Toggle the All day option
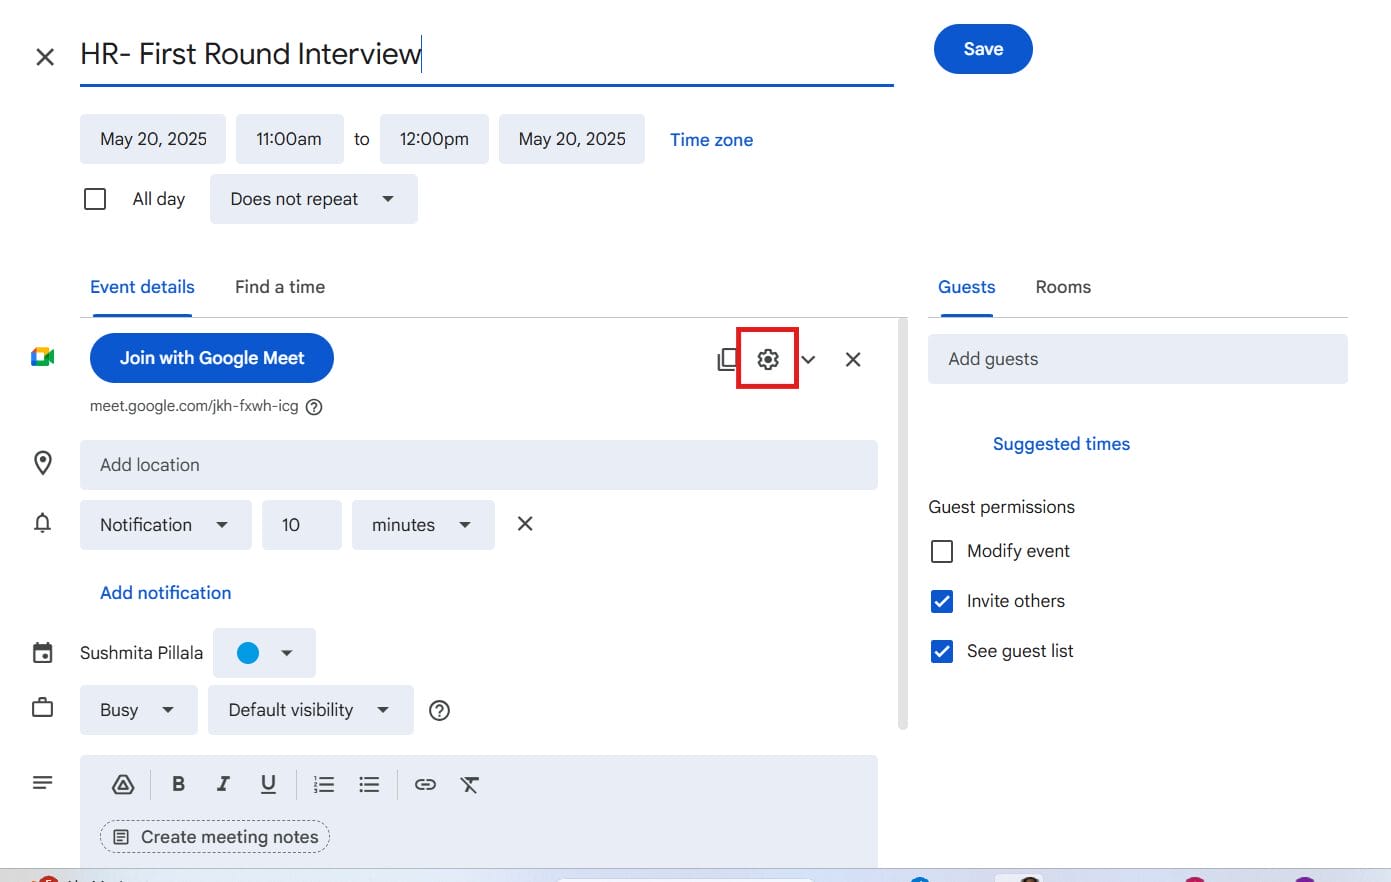The height and width of the screenshot is (882, 1391). (x=94, y=198)
